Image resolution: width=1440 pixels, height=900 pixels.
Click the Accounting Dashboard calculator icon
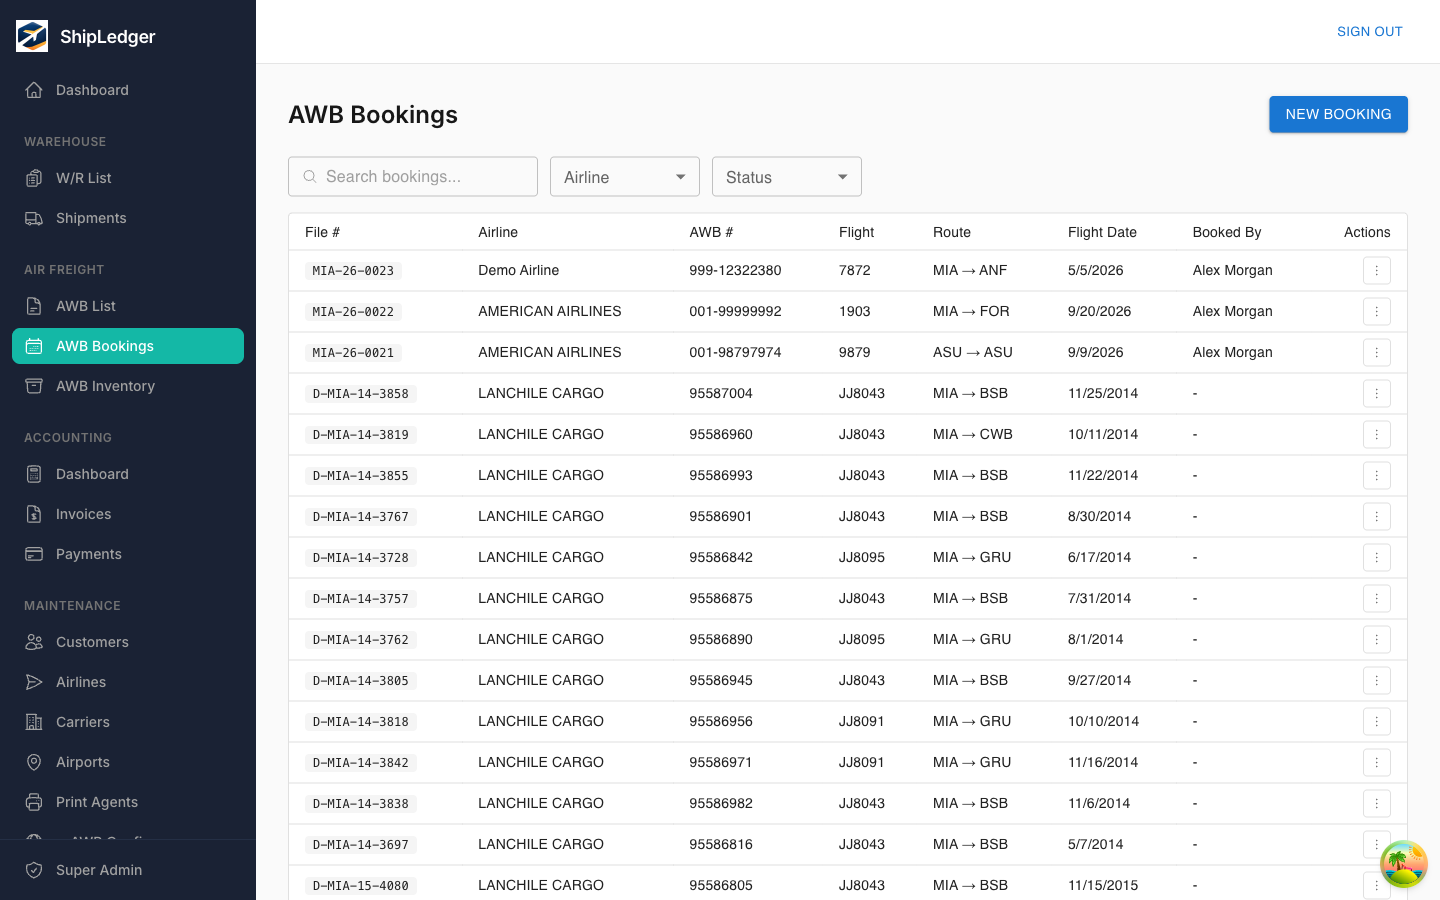(x=34, y=474)
